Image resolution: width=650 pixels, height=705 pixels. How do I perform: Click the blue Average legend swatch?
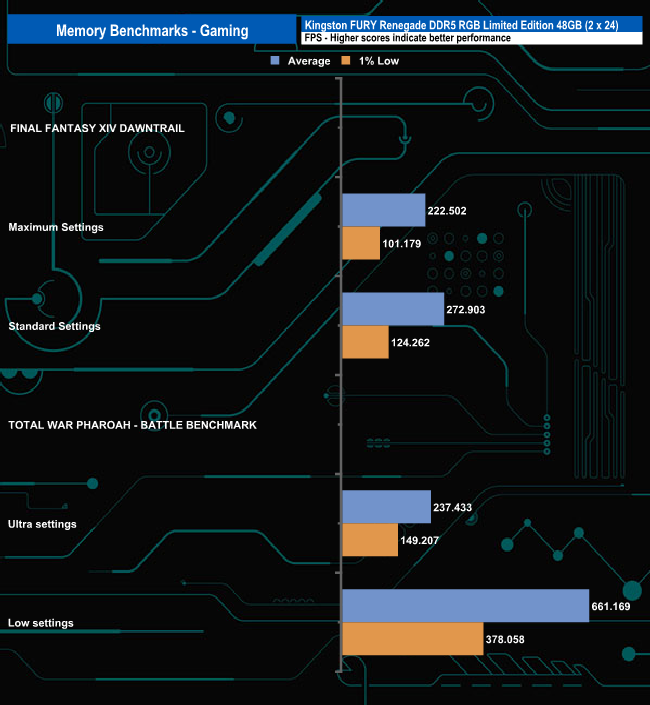275,61
